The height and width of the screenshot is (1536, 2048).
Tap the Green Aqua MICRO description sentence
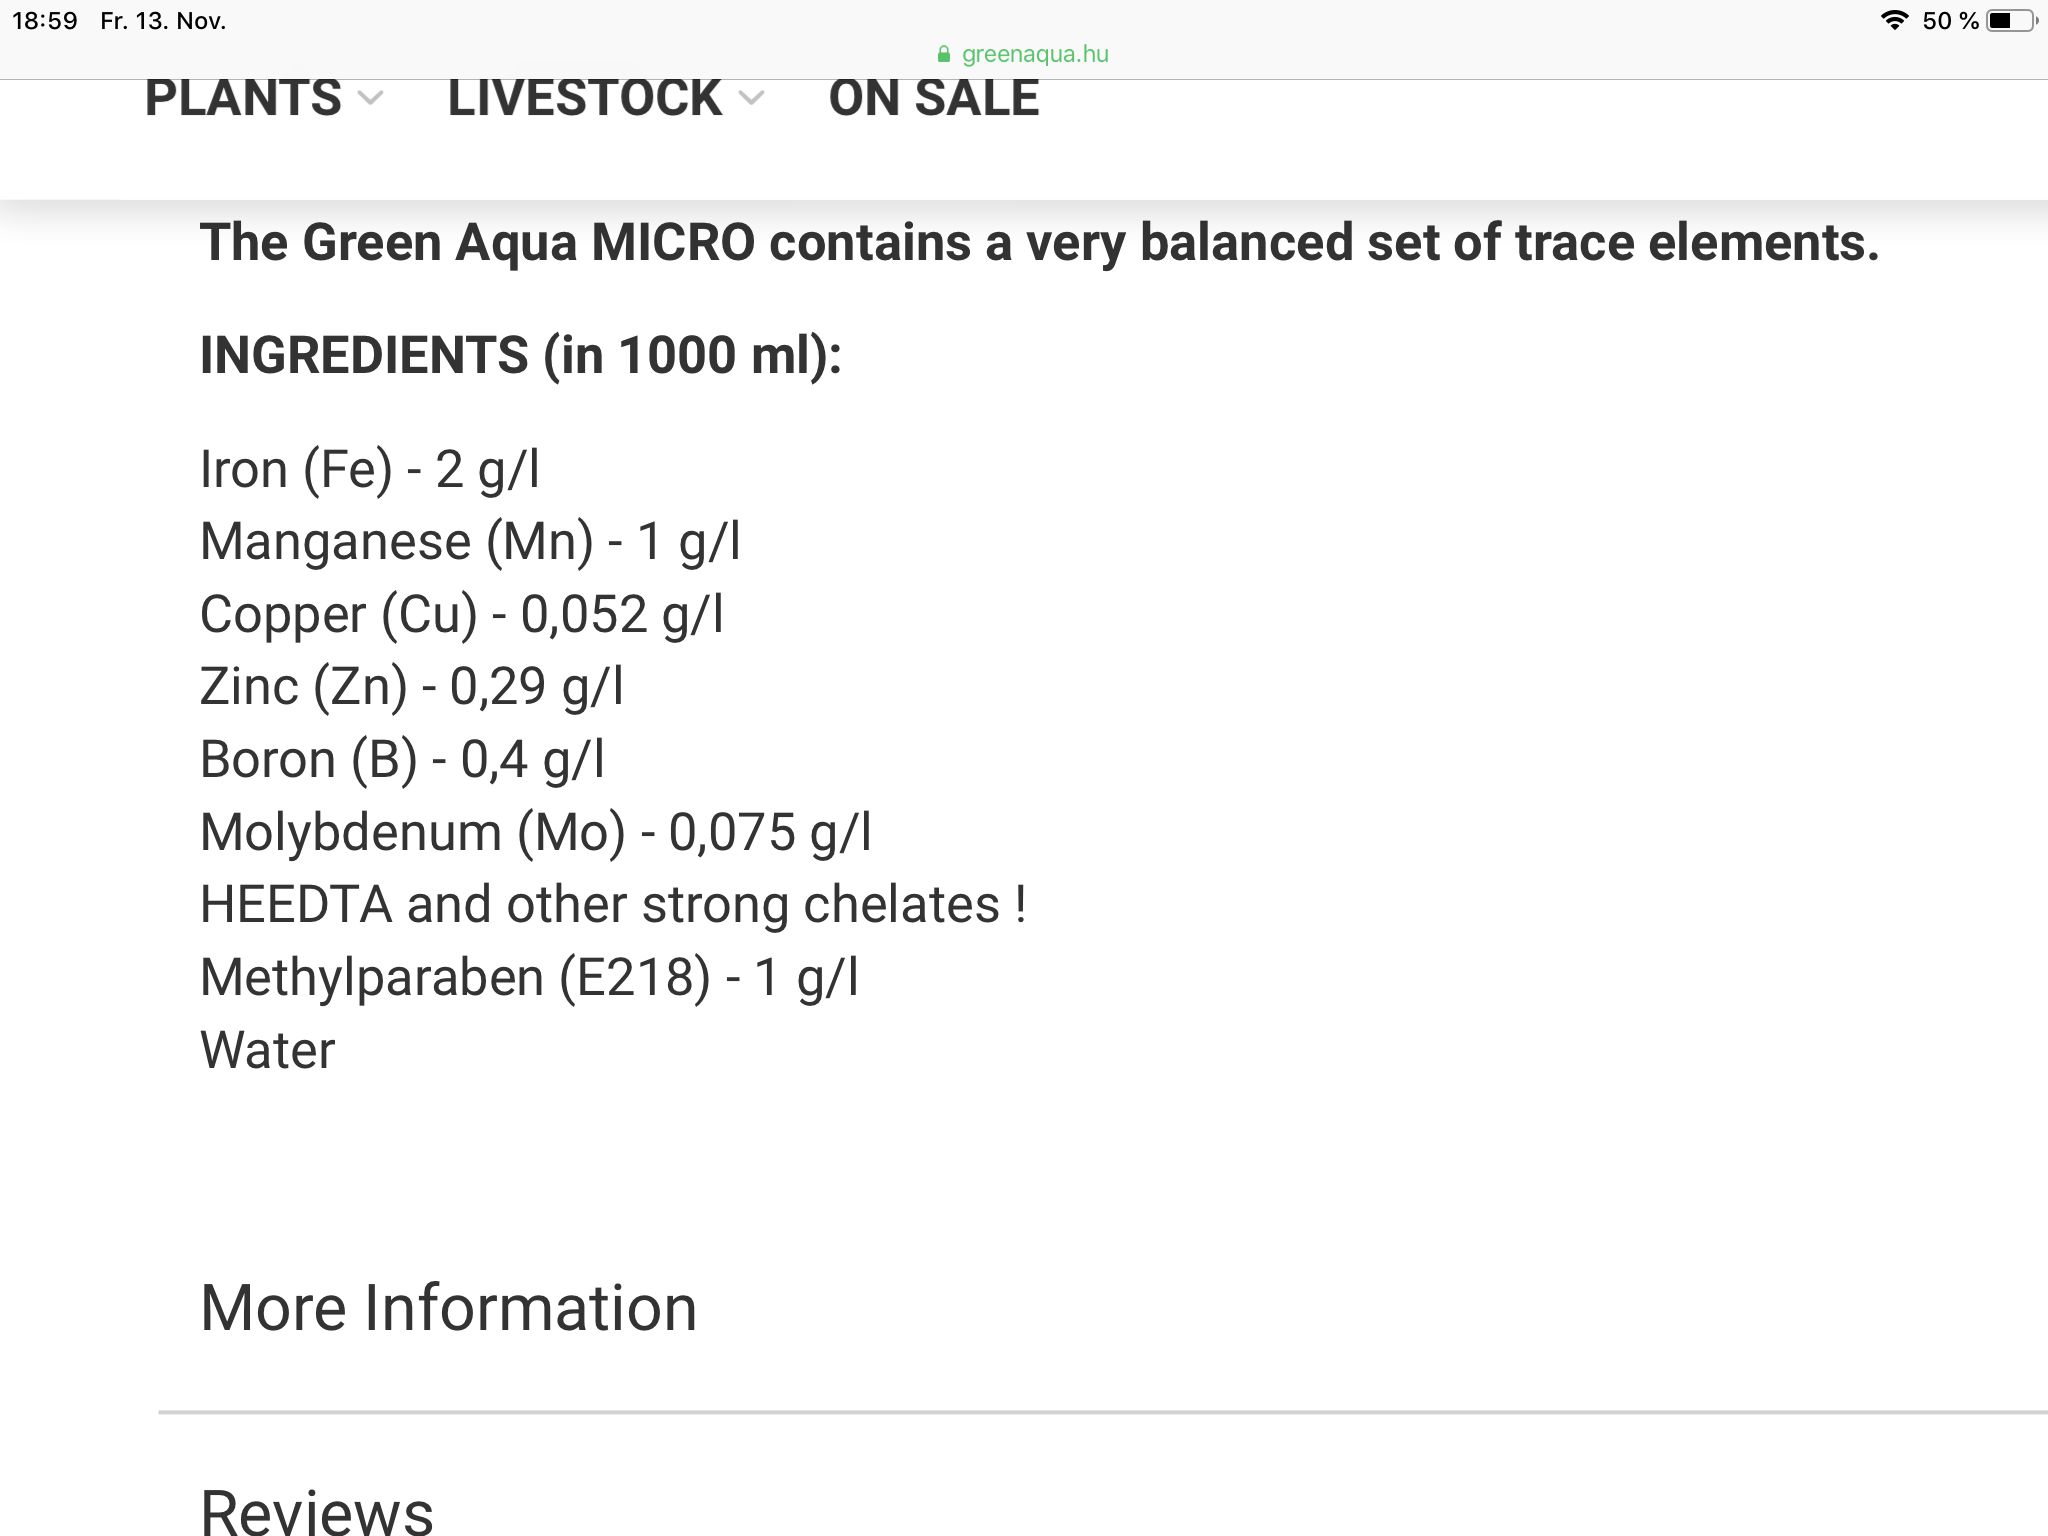click(x=1040, y=243)
